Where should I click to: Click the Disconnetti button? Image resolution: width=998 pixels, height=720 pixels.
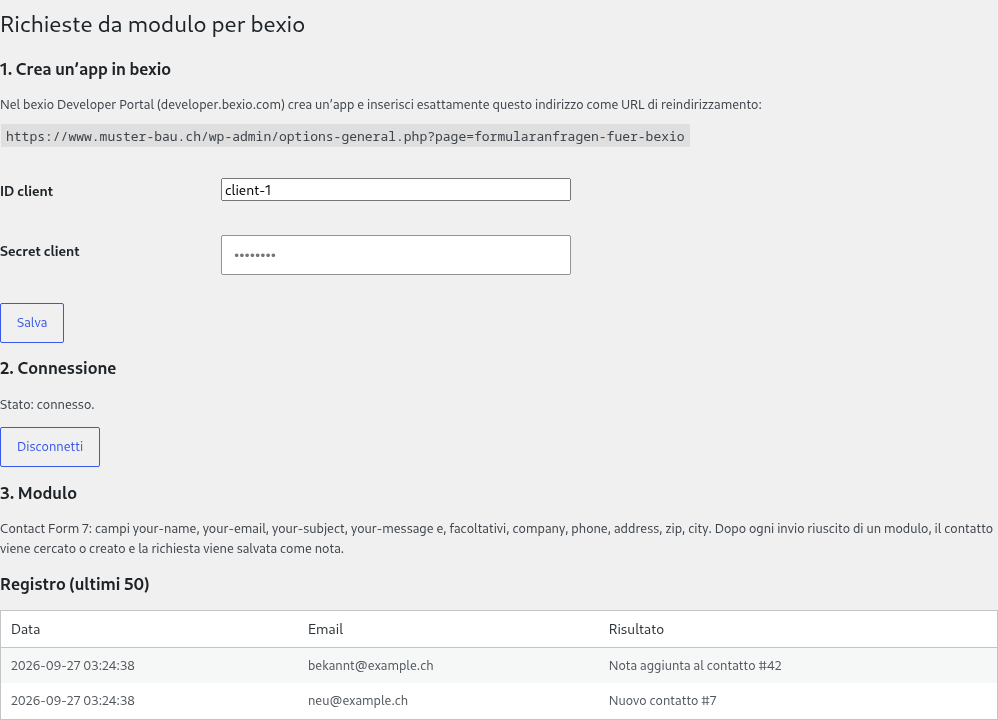click(x=50, y=447)
